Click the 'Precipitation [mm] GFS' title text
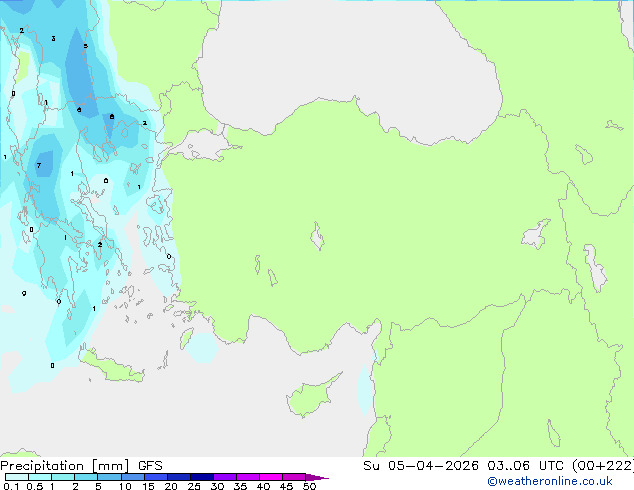The height and width of the screenshot is (490, 634). point(81,466)
